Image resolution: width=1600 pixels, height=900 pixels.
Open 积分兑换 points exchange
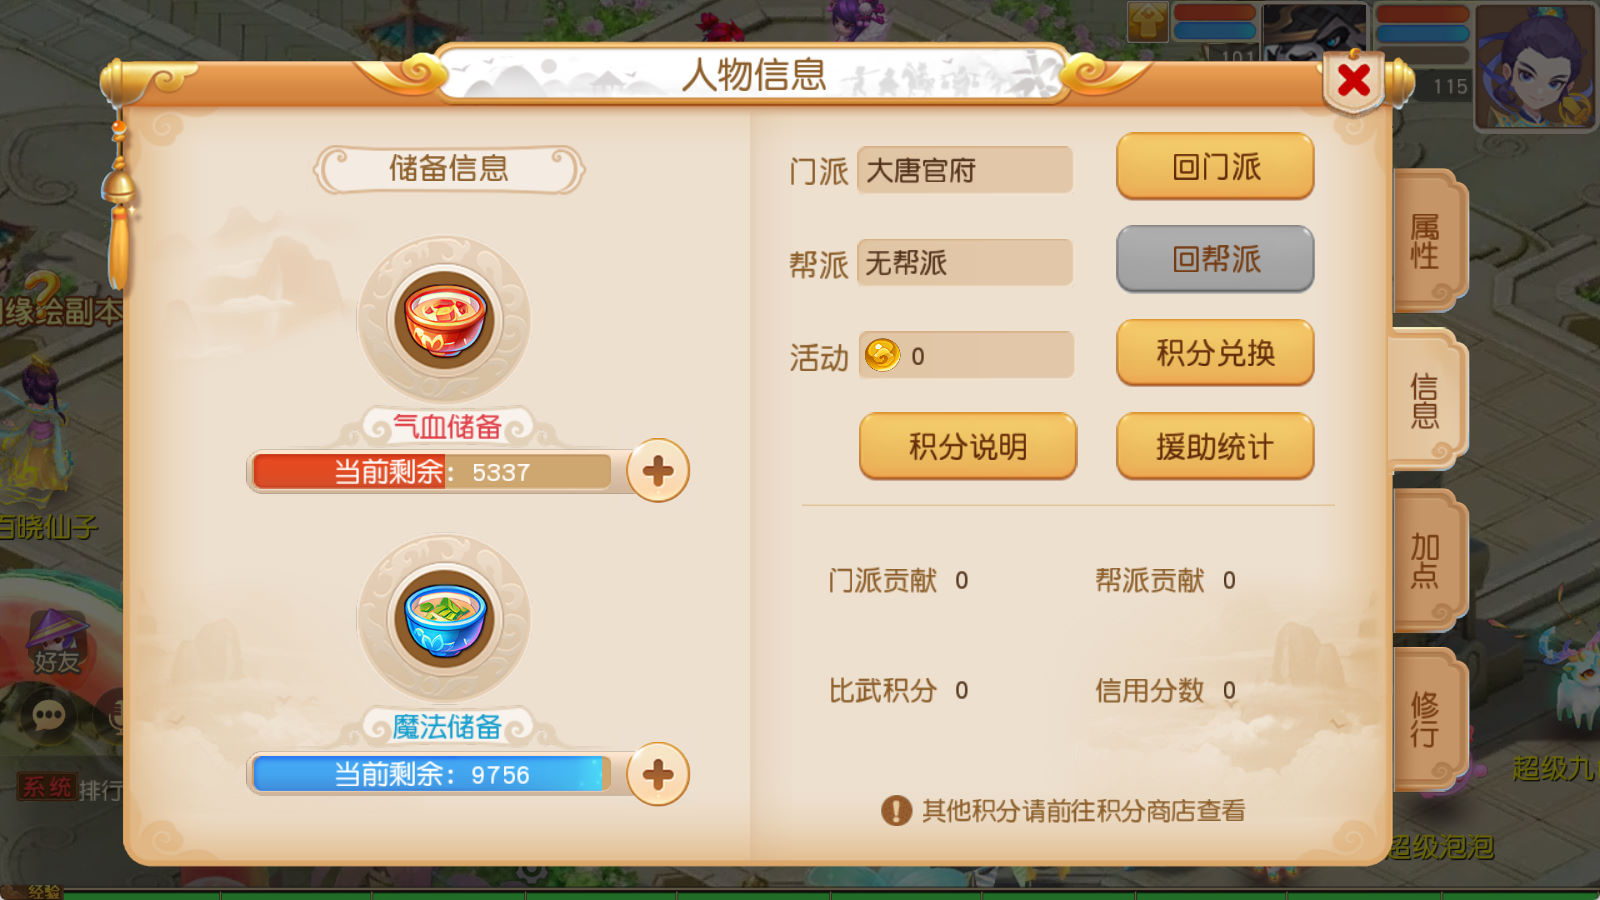(x=1215, y=352)
